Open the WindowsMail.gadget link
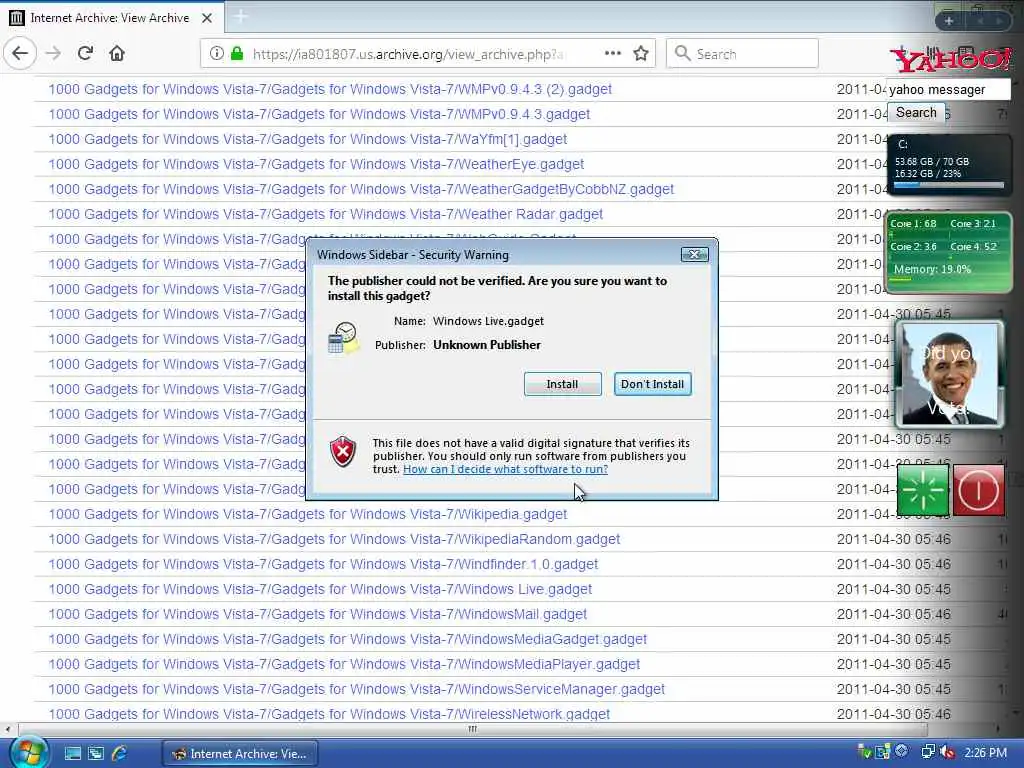1024x768 pixels. pos(317,614)
